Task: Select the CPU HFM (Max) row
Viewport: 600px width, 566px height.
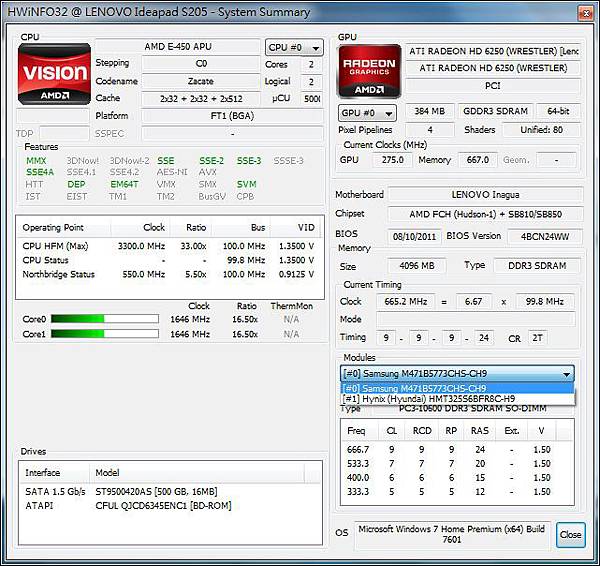Action: [170, 246]
